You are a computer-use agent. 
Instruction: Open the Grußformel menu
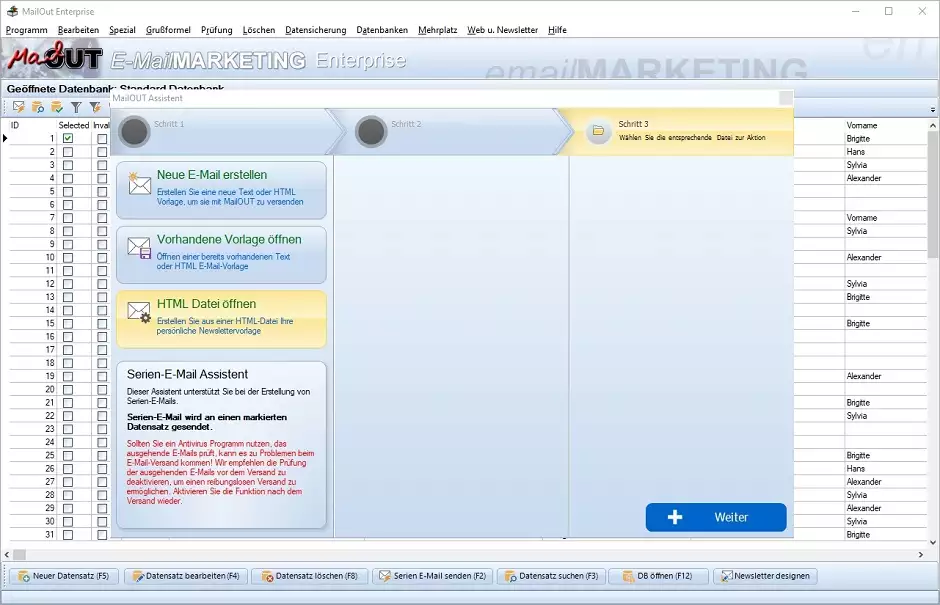168,30
